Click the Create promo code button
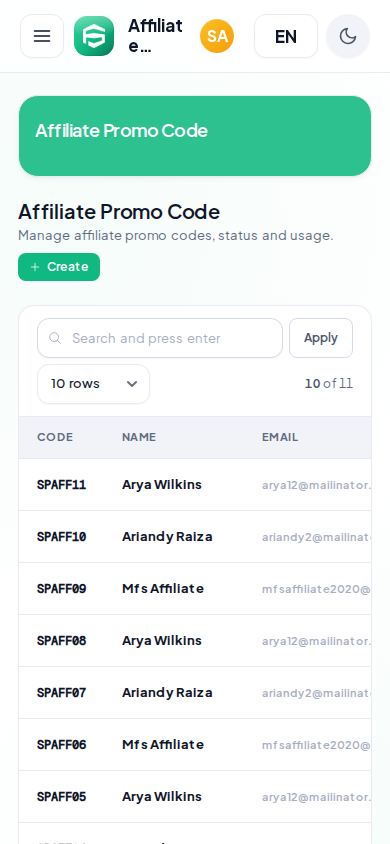The height and width of the screenshot is (844, 390). coord(59,267)
